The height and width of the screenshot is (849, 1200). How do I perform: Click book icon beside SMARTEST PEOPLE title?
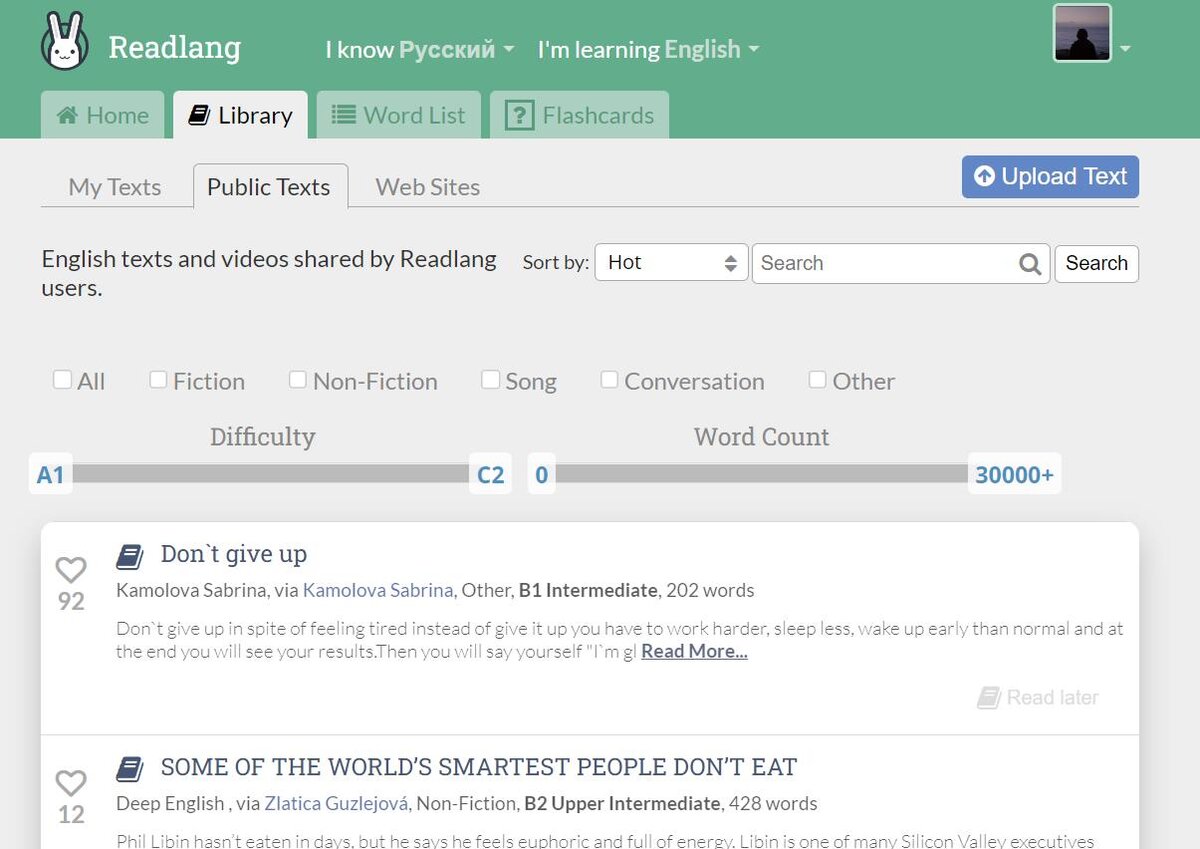point(130,768)
